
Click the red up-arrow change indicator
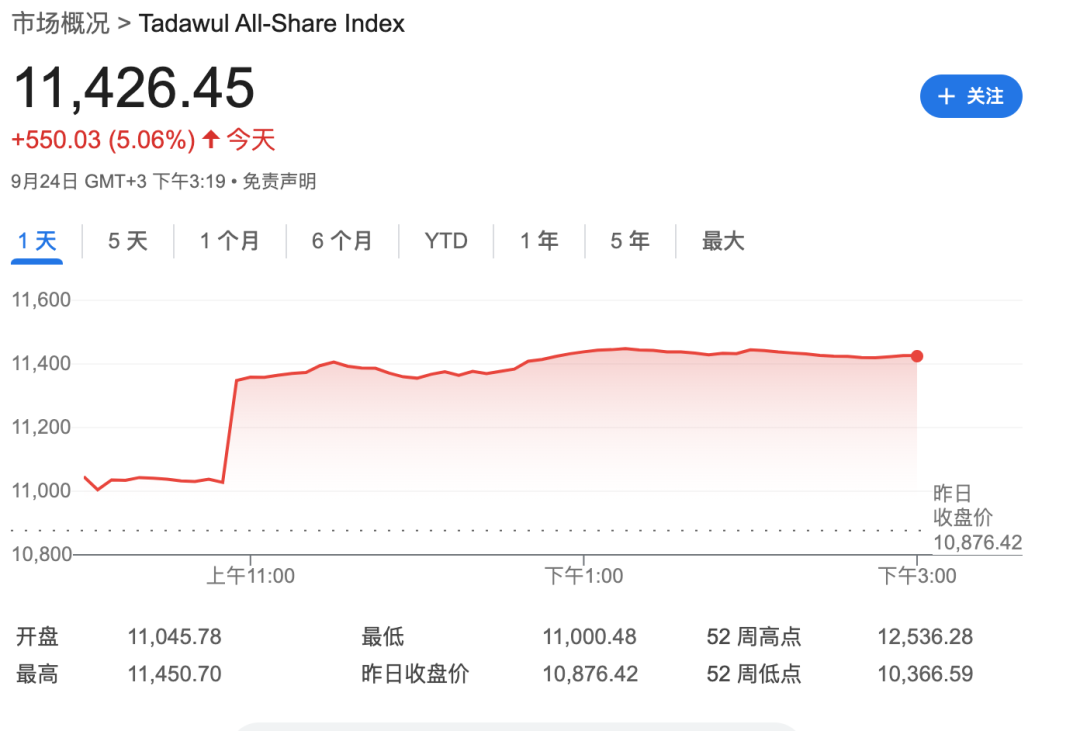pos(210,139)
